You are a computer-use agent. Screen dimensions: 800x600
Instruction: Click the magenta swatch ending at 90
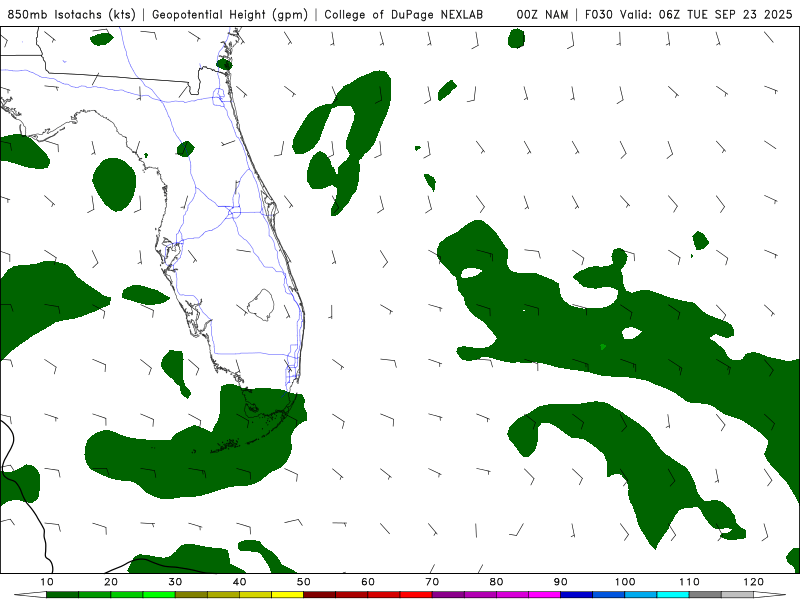pos(544,595)
